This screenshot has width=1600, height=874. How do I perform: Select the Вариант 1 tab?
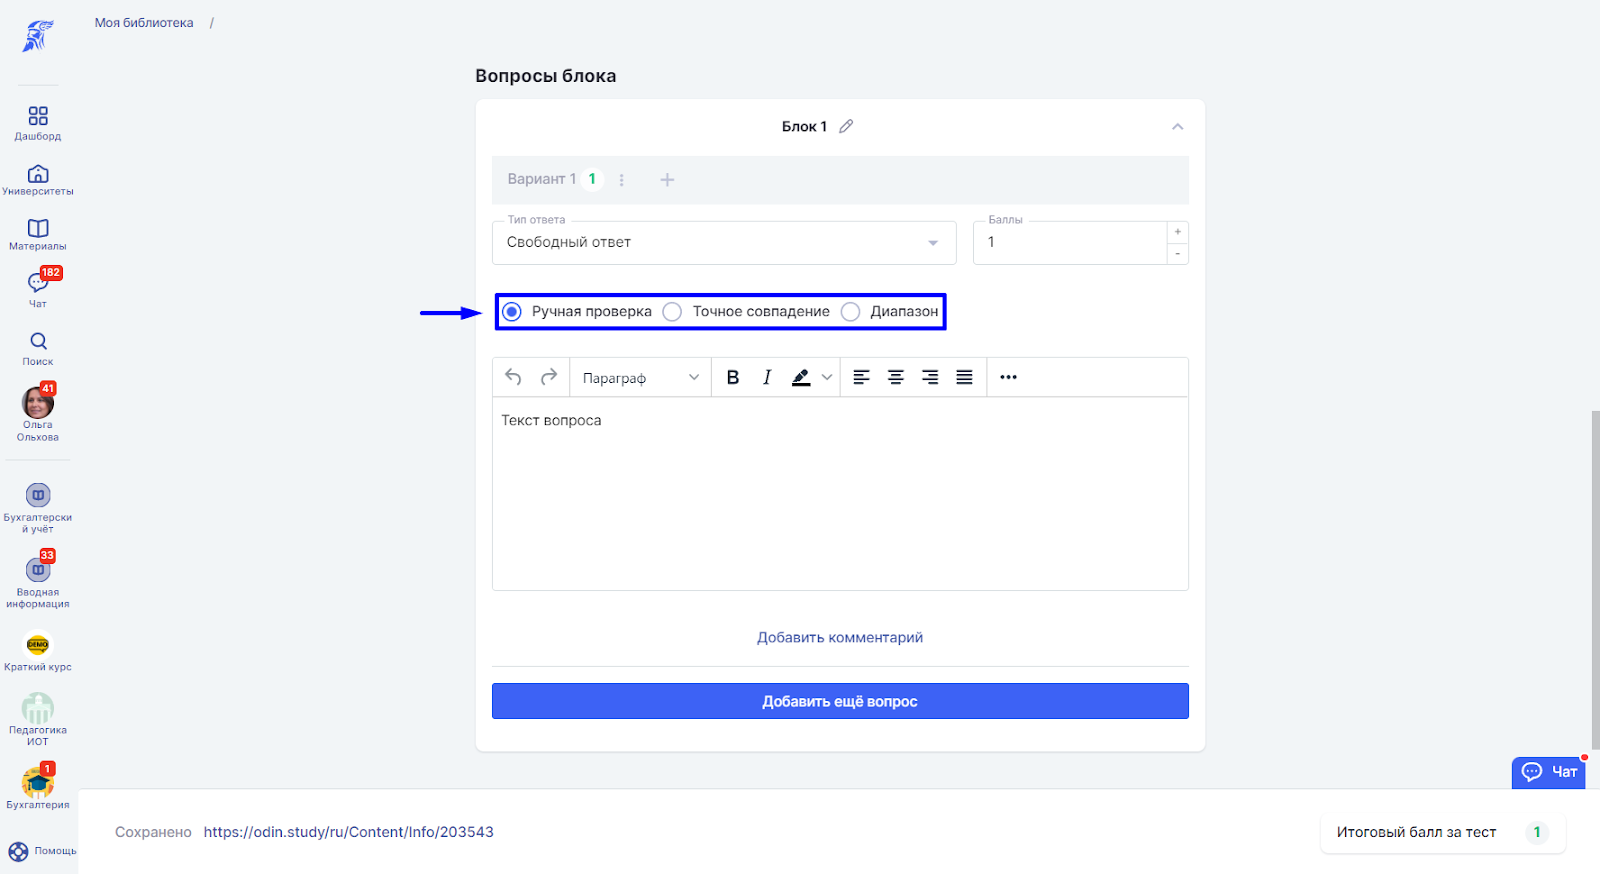542,179
